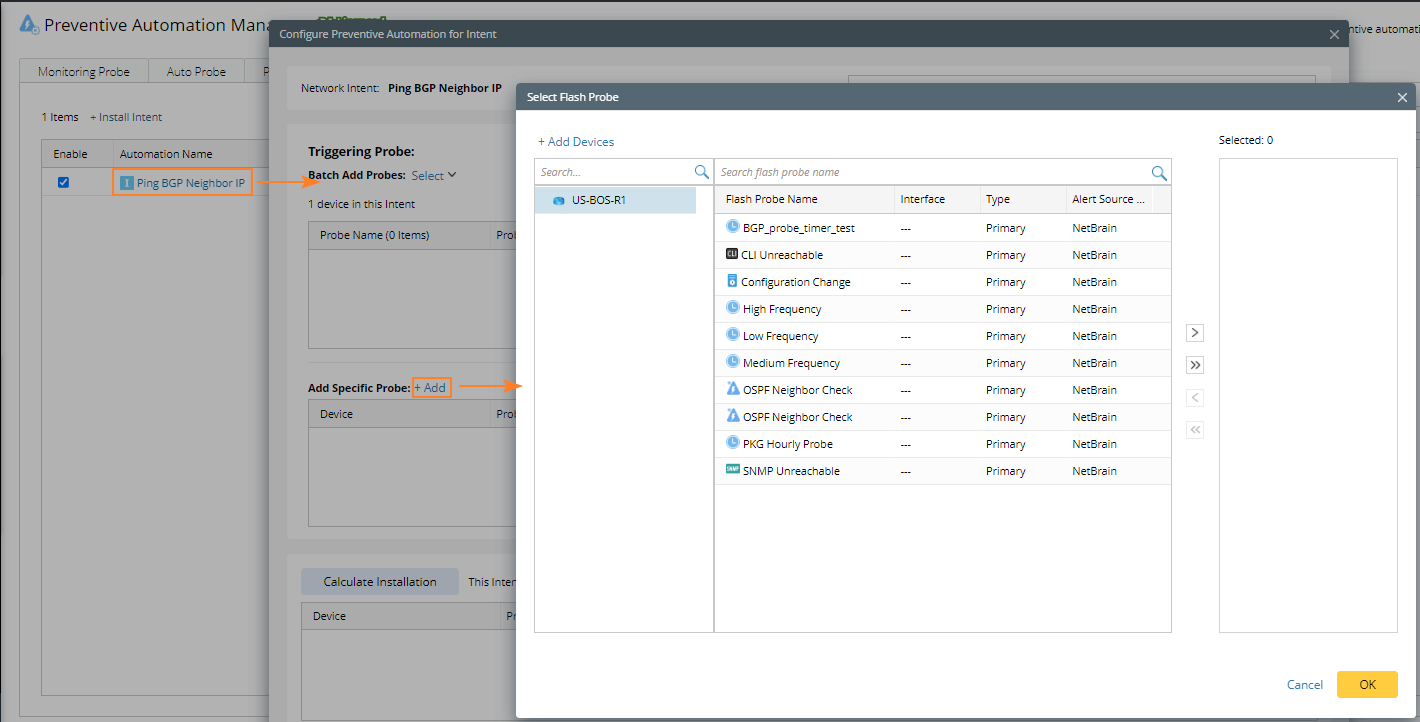Switch to the Monitoring Probe tab
This screenshot has width=1420, height=722.
click(x=84, y=72)
